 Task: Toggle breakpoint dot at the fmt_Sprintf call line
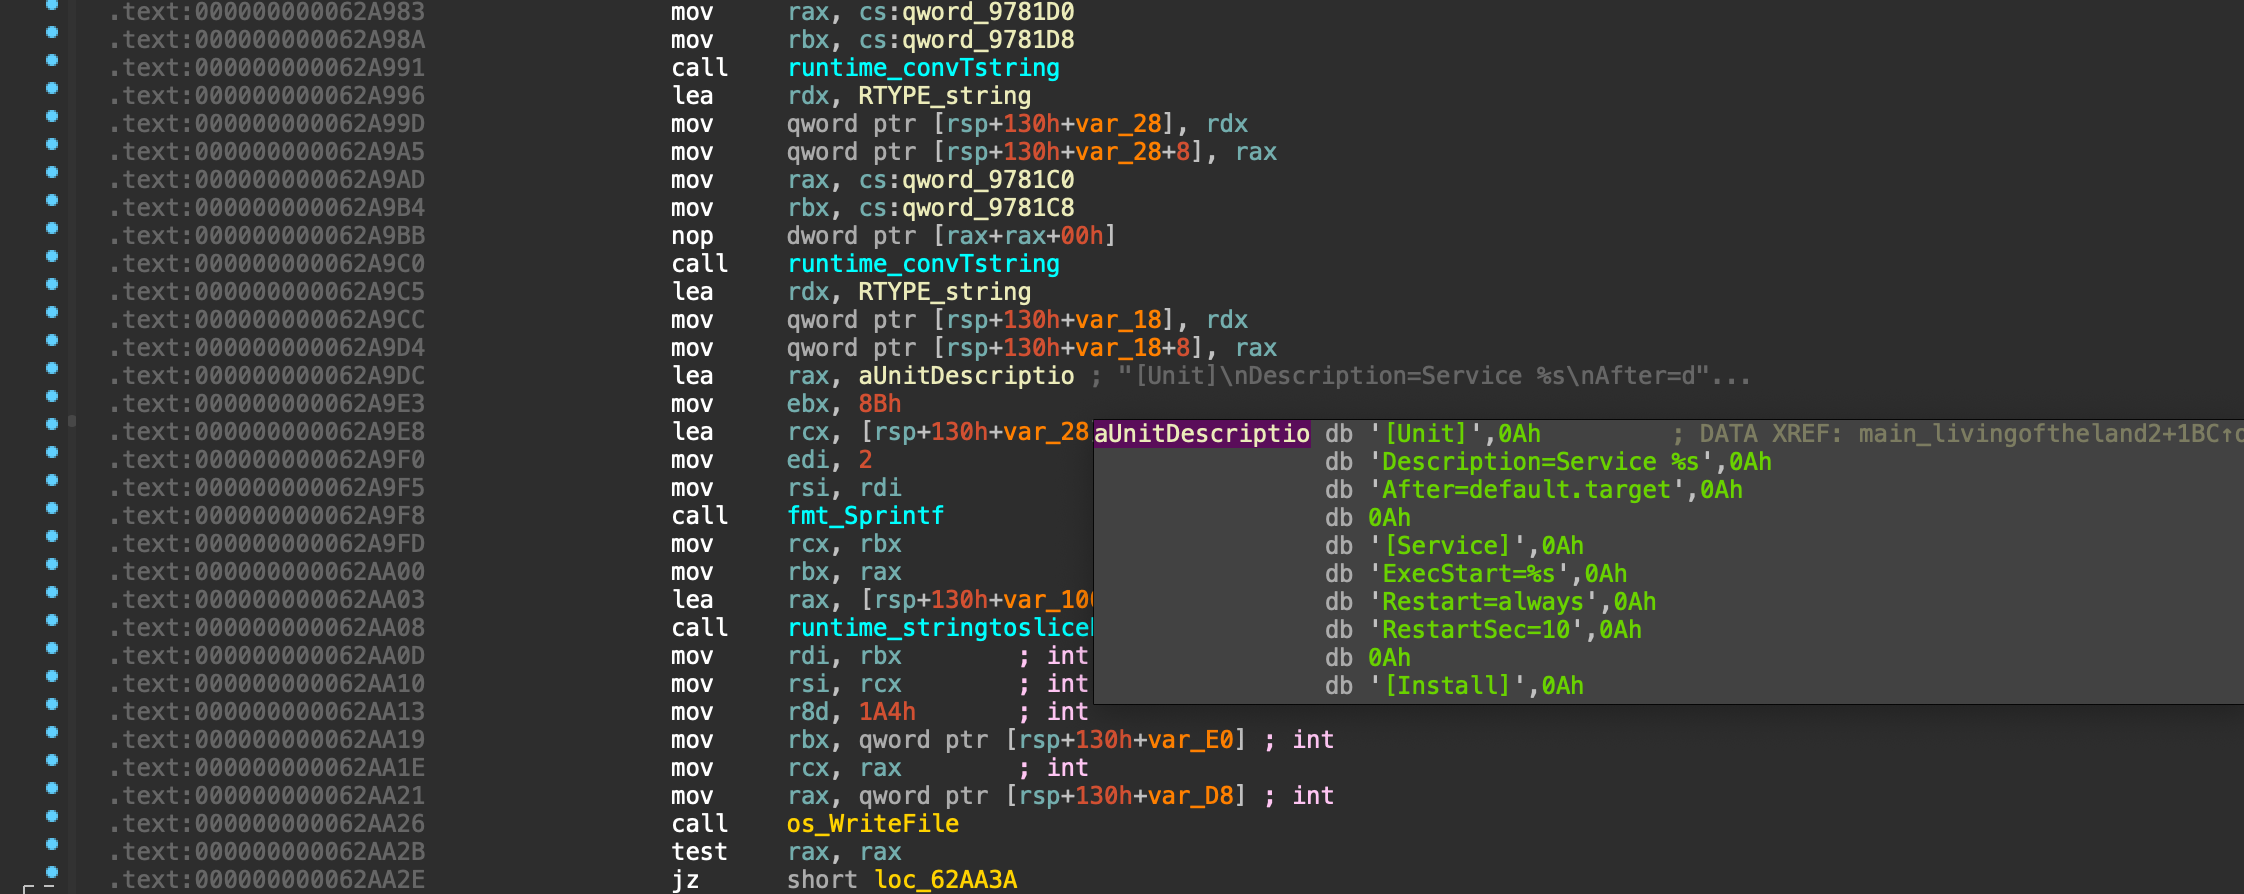click(52, 509)
